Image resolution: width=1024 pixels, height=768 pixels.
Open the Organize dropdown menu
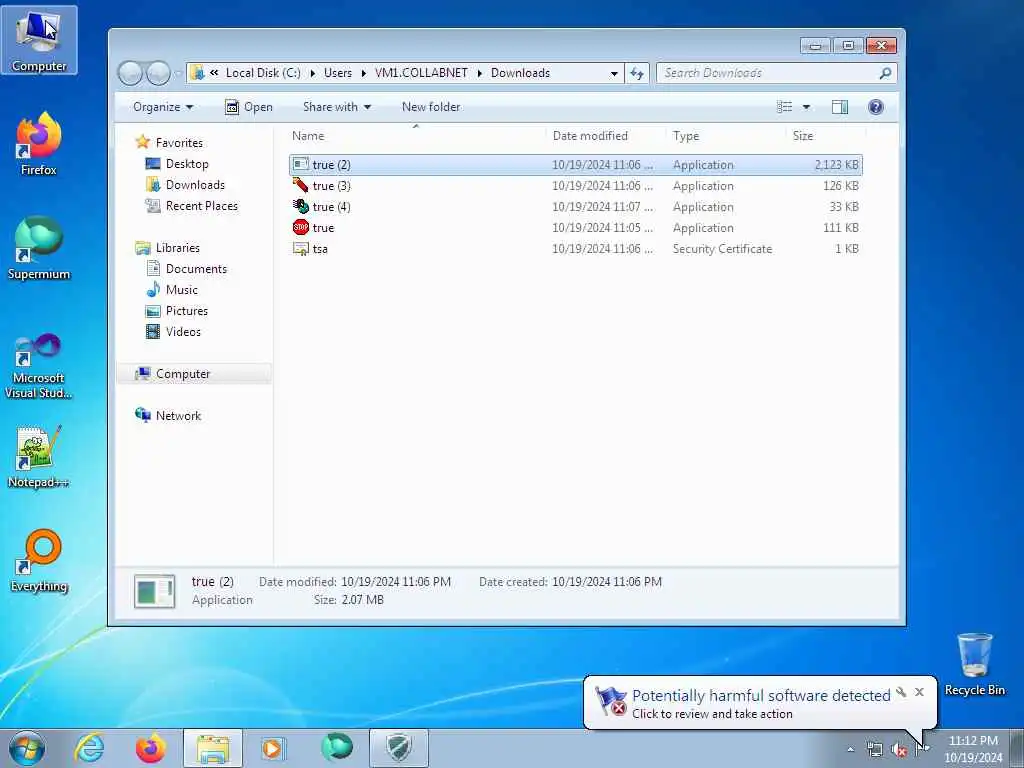coord(163,107)
